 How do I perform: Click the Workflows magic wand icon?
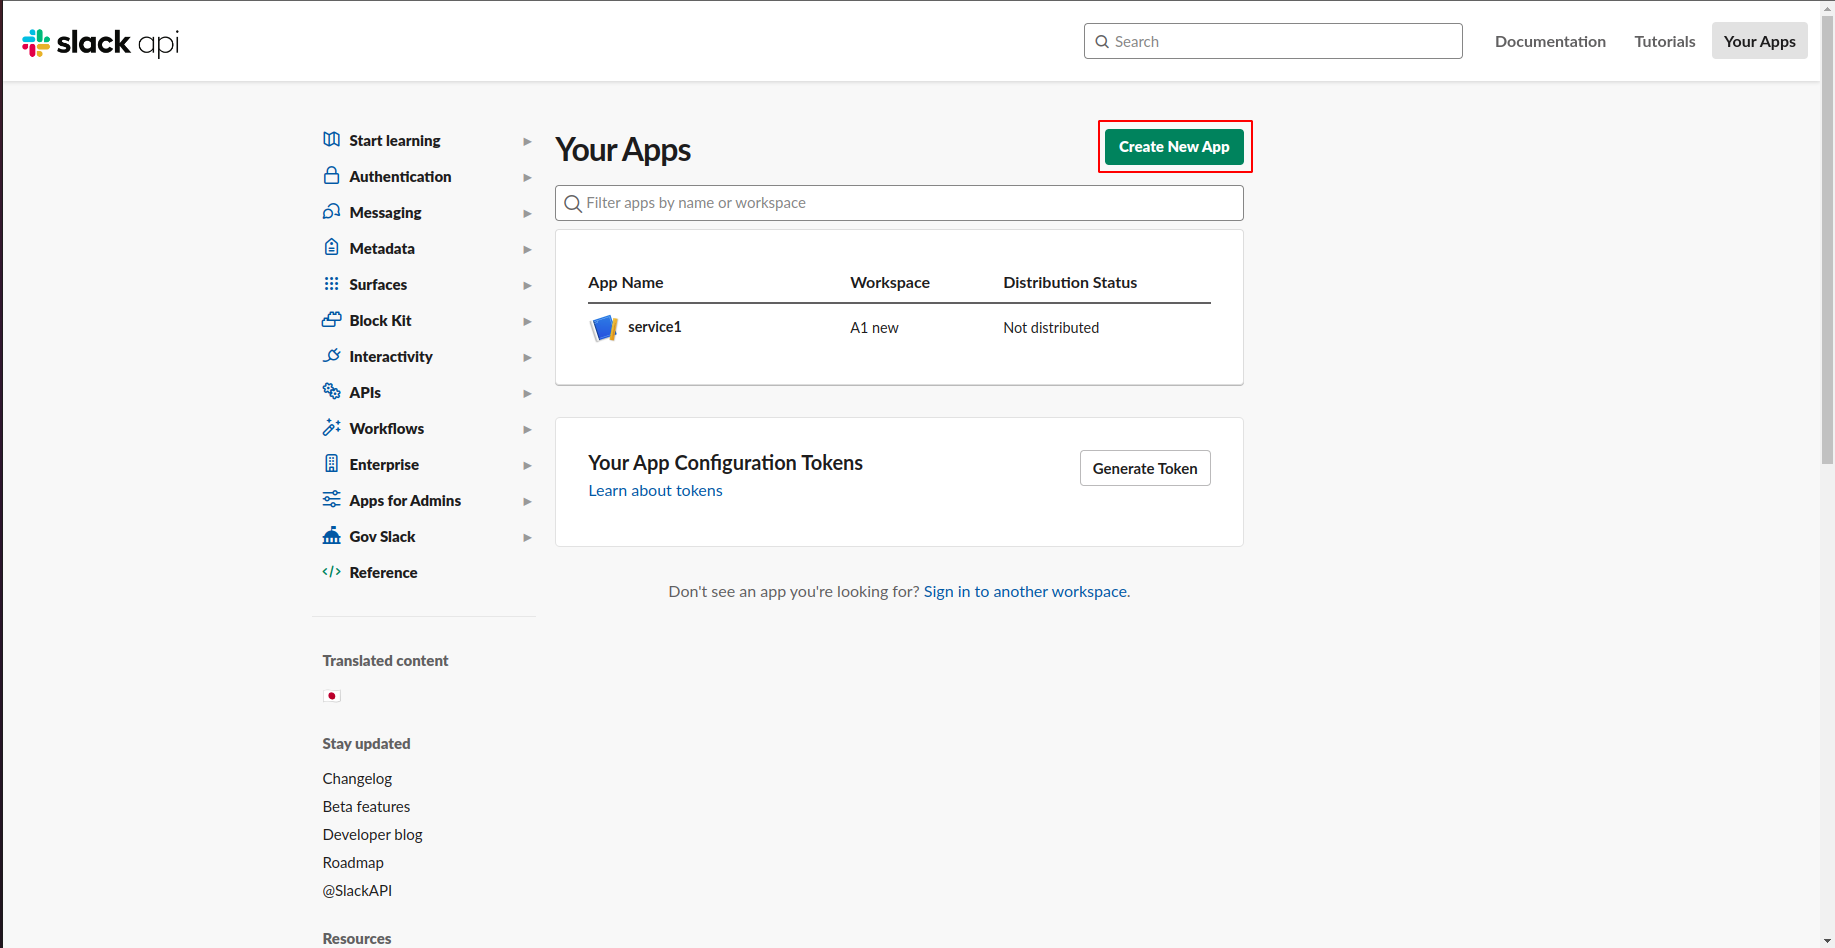pos(331,428)
